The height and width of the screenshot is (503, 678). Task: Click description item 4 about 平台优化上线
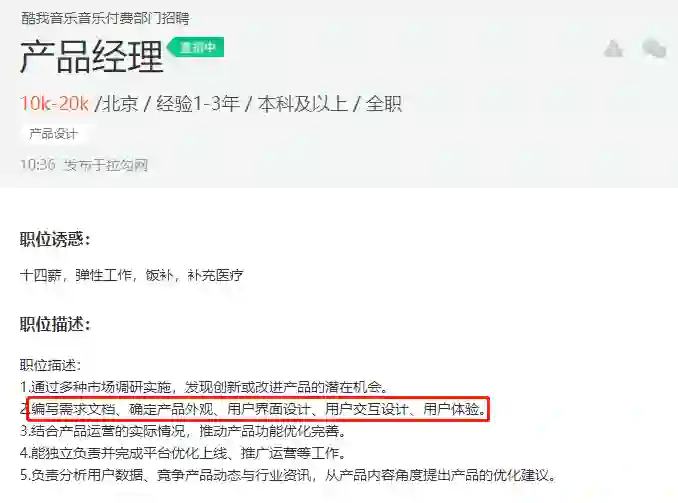point(183,453)
